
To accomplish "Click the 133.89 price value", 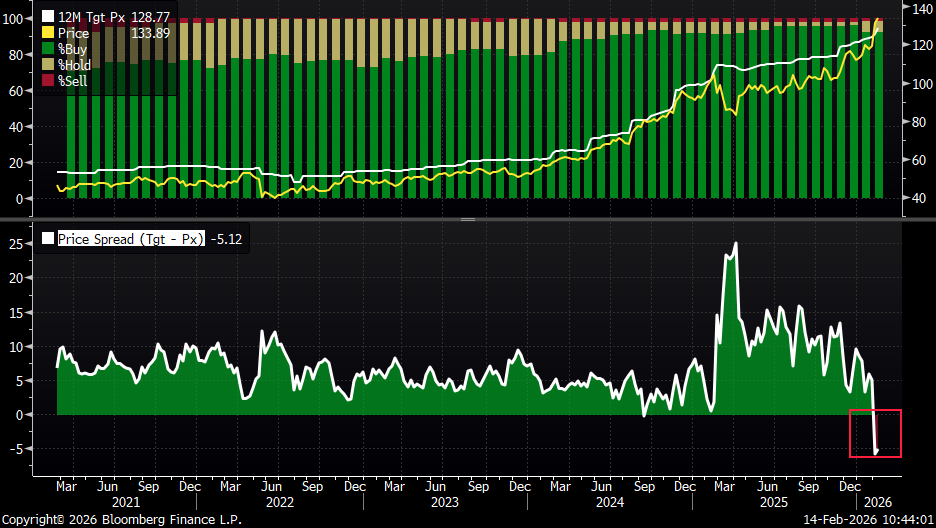I will [x=150, y=33].
